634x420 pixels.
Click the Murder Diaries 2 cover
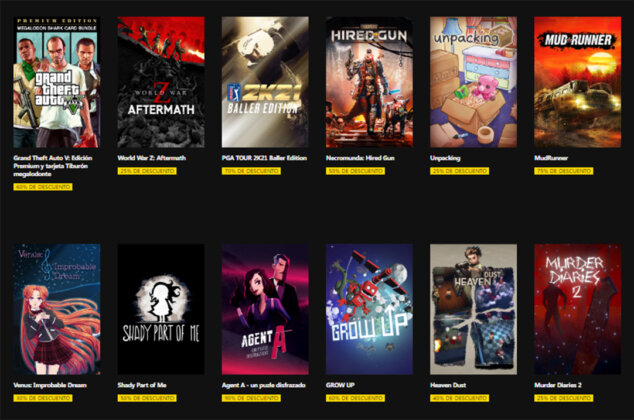(577, 309)
